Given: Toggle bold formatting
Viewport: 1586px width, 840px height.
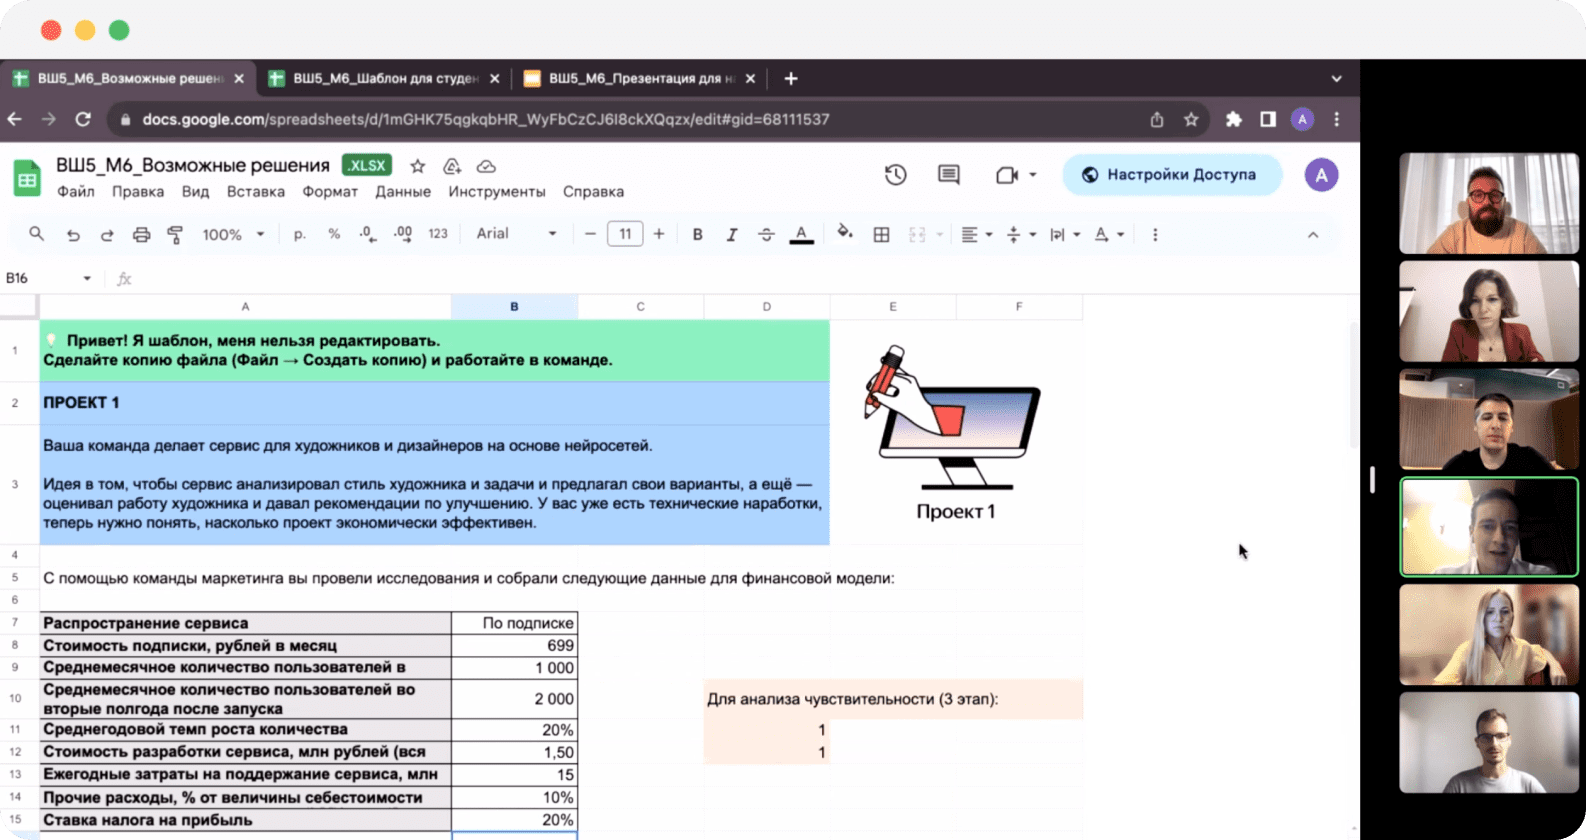Looking at the screenshot, I should point(697,235).
